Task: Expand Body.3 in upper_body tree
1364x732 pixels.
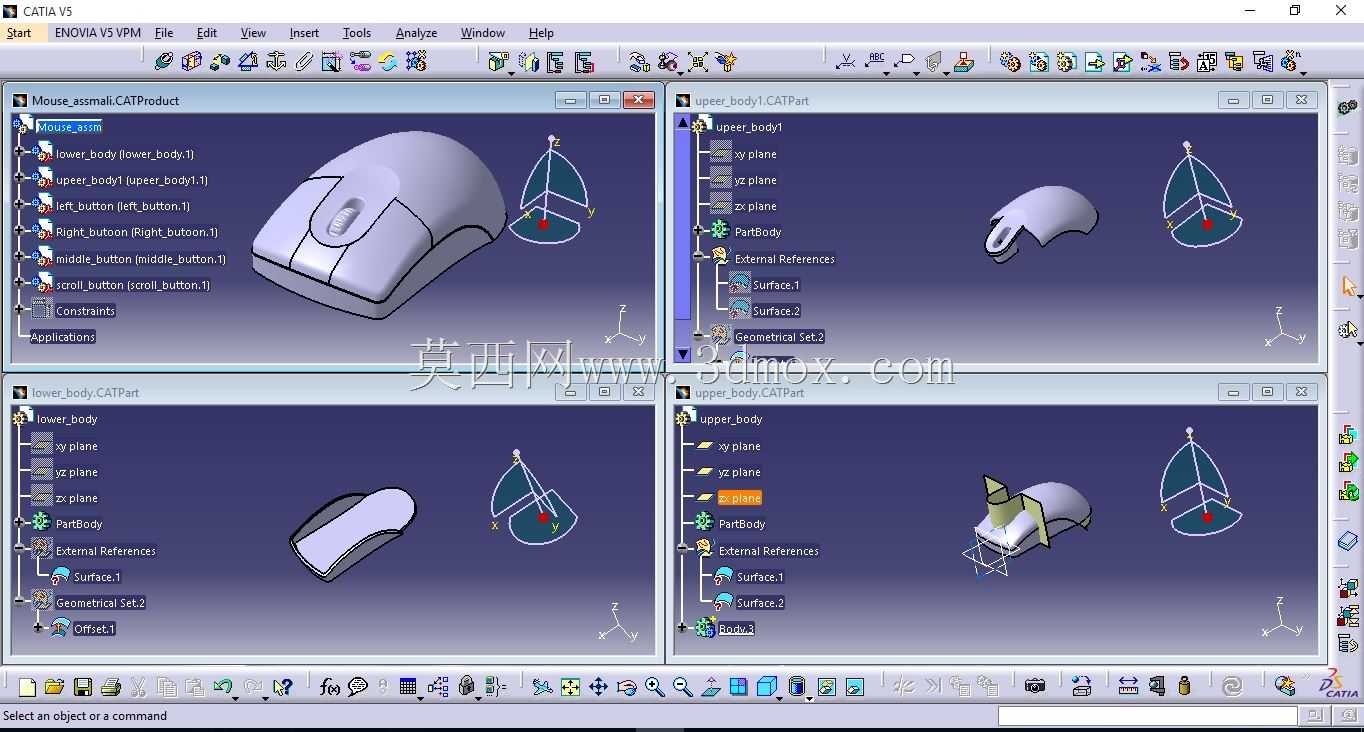Action: 682,627
